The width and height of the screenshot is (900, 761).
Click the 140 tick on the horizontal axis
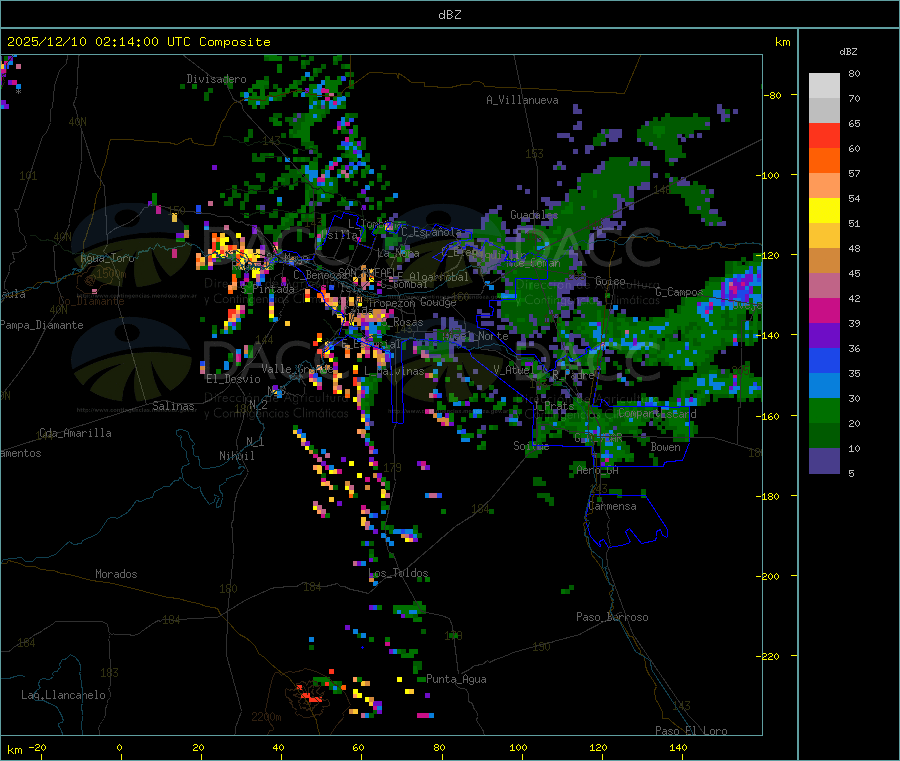678,748
